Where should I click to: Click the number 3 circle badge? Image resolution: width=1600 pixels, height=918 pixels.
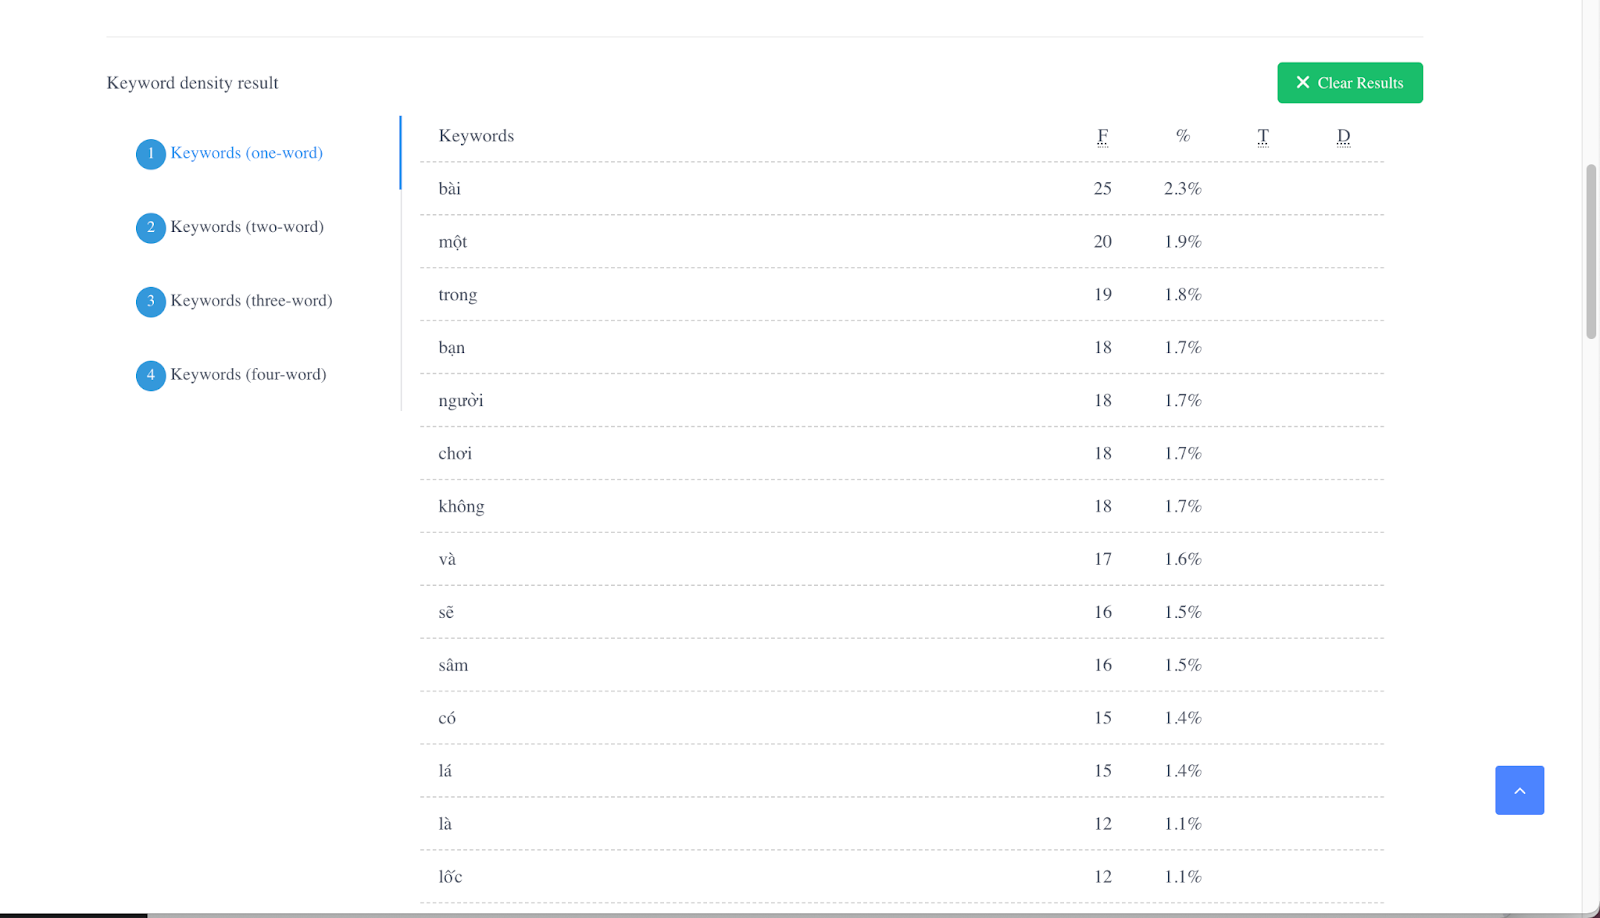coord(151,302)
